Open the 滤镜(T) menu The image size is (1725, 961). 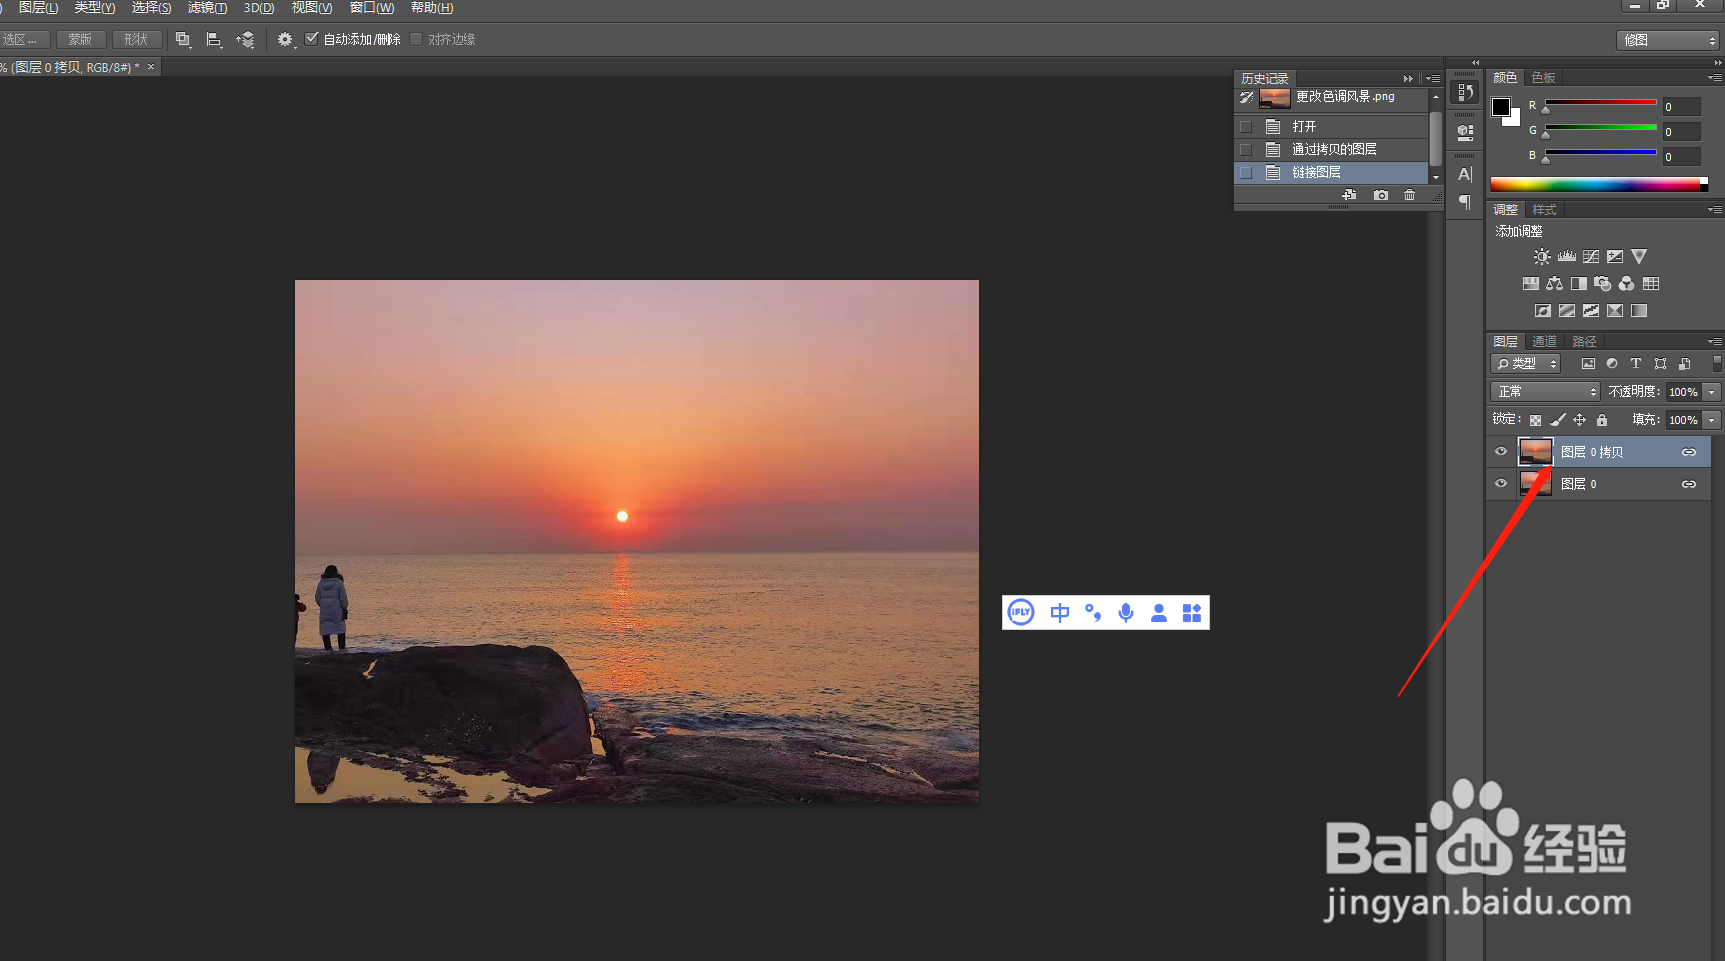click(207, 8)
